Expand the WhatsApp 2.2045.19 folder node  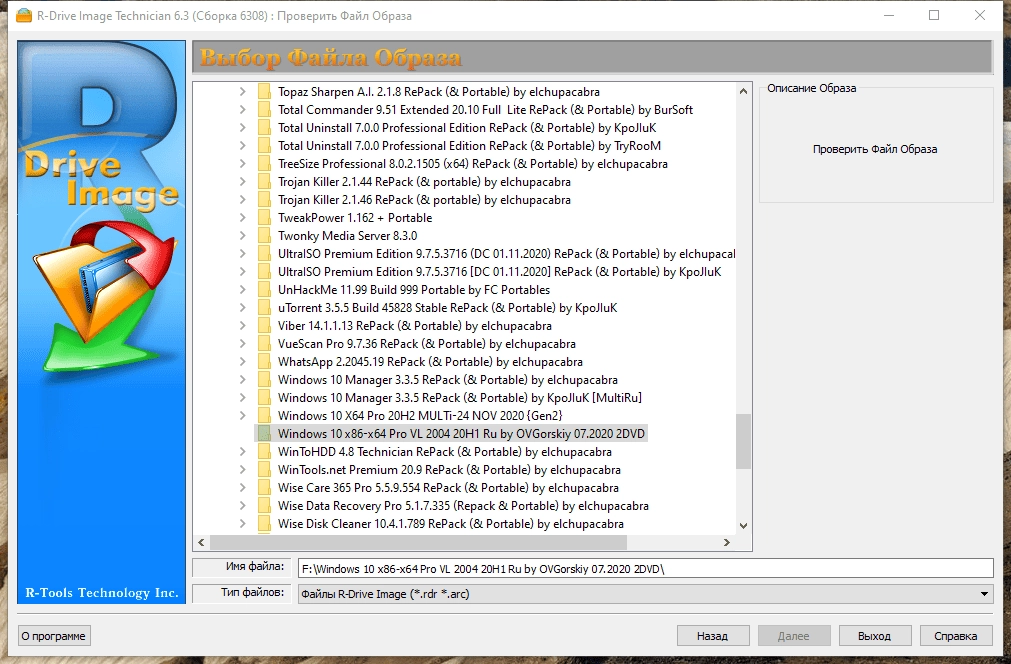click(x=242, y=362)
